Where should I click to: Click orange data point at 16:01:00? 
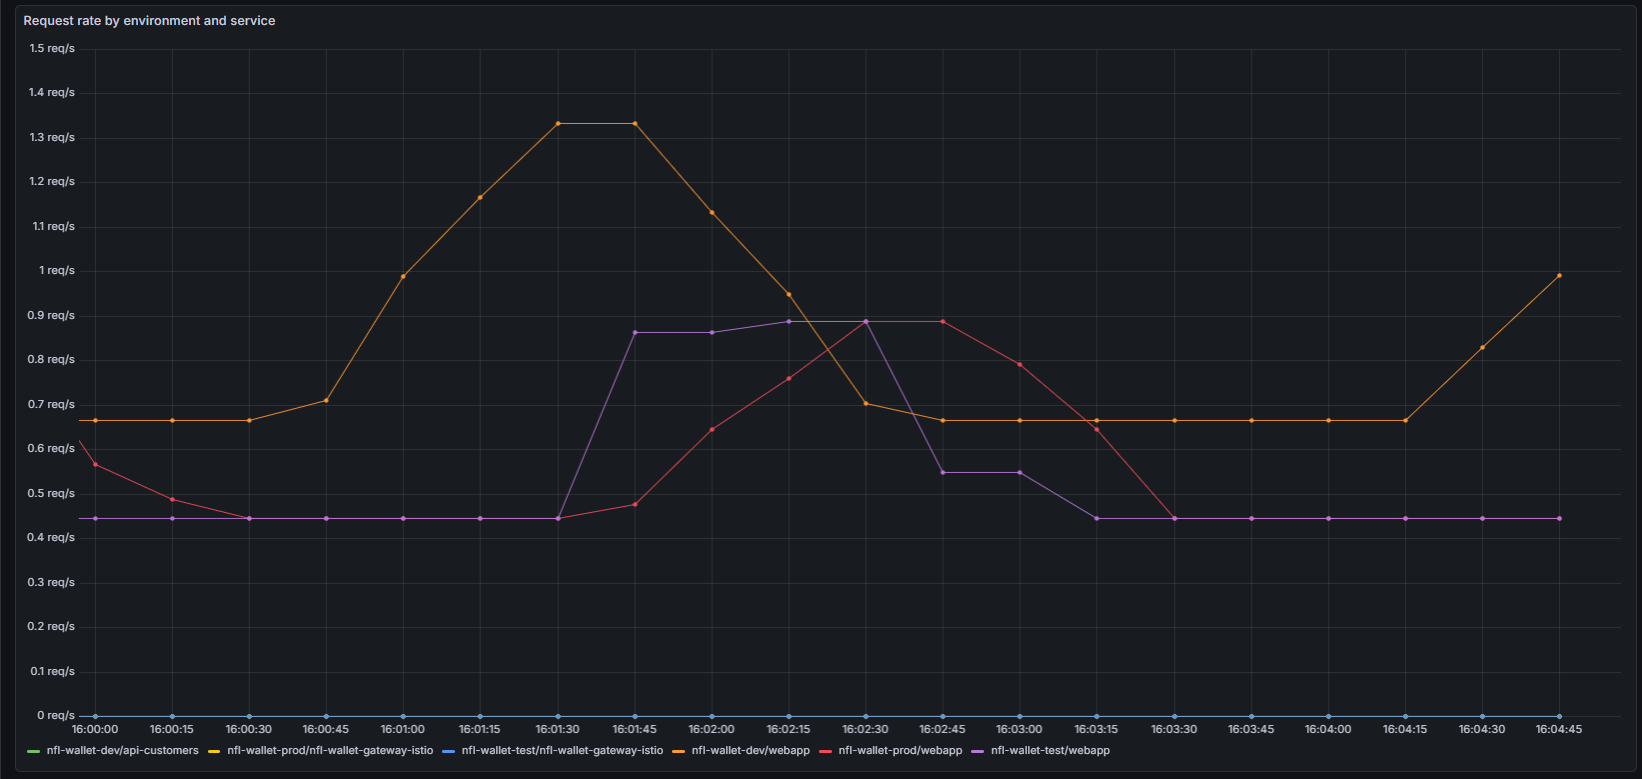tap(403, 276)
